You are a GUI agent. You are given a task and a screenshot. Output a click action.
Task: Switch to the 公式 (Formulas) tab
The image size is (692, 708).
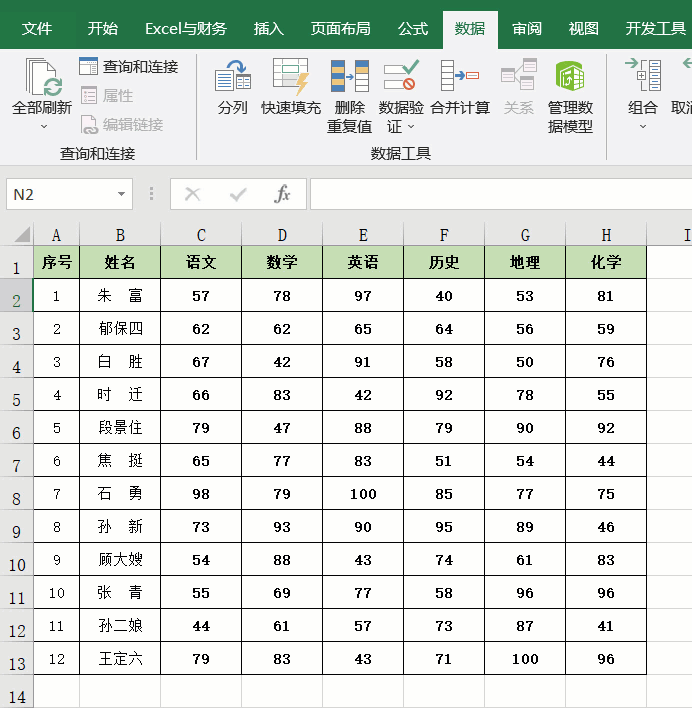pos(413,28)
